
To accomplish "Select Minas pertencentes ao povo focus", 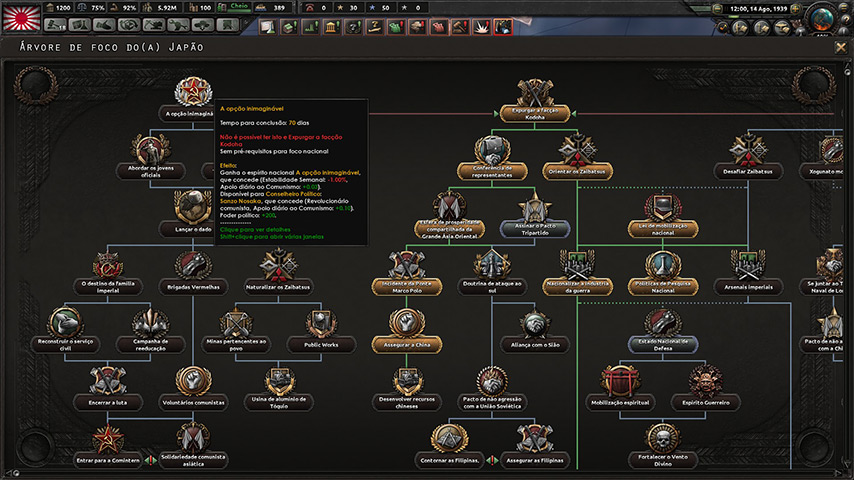I will click(236, 330).
